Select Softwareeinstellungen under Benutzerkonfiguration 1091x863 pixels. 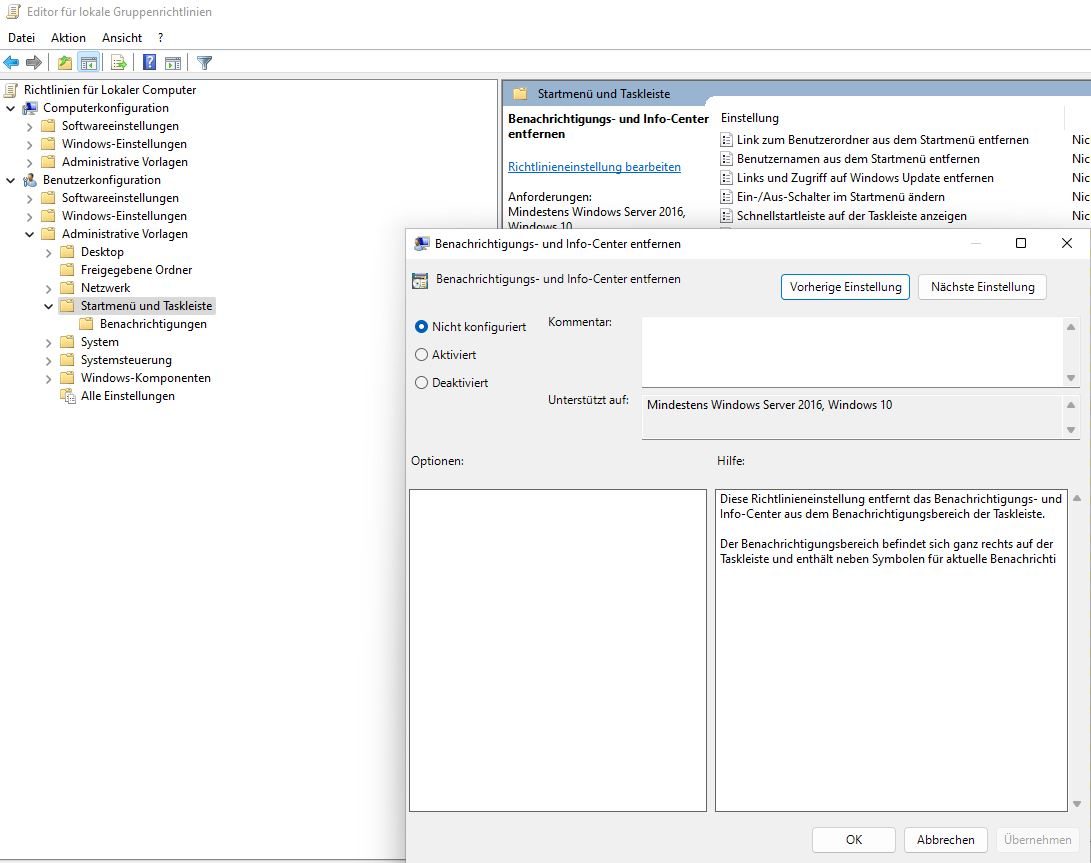tap(120, 198)
